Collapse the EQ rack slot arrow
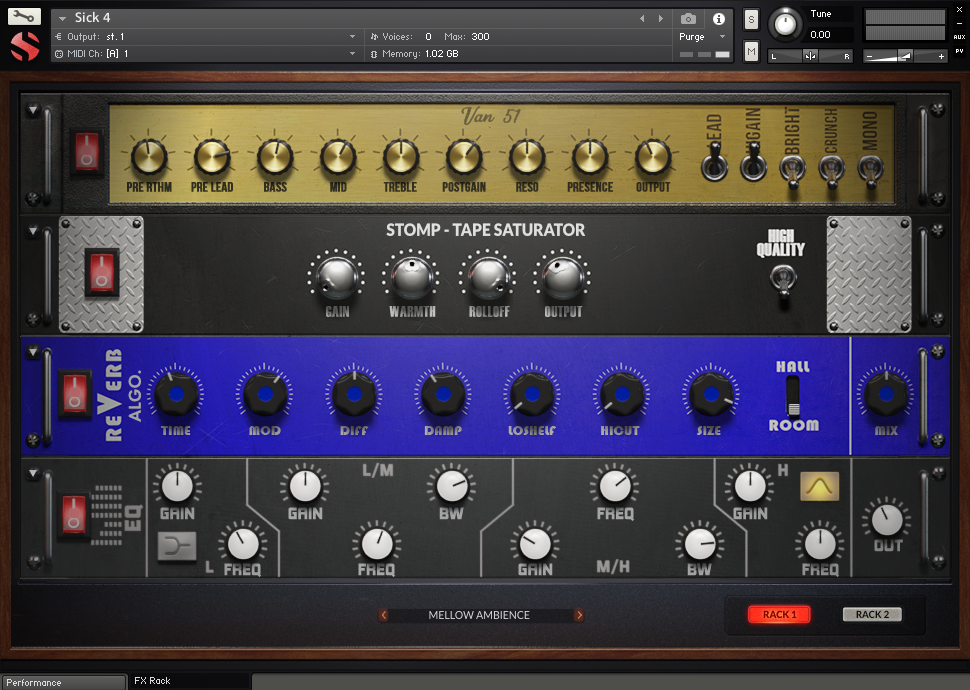 pos(33,473)
